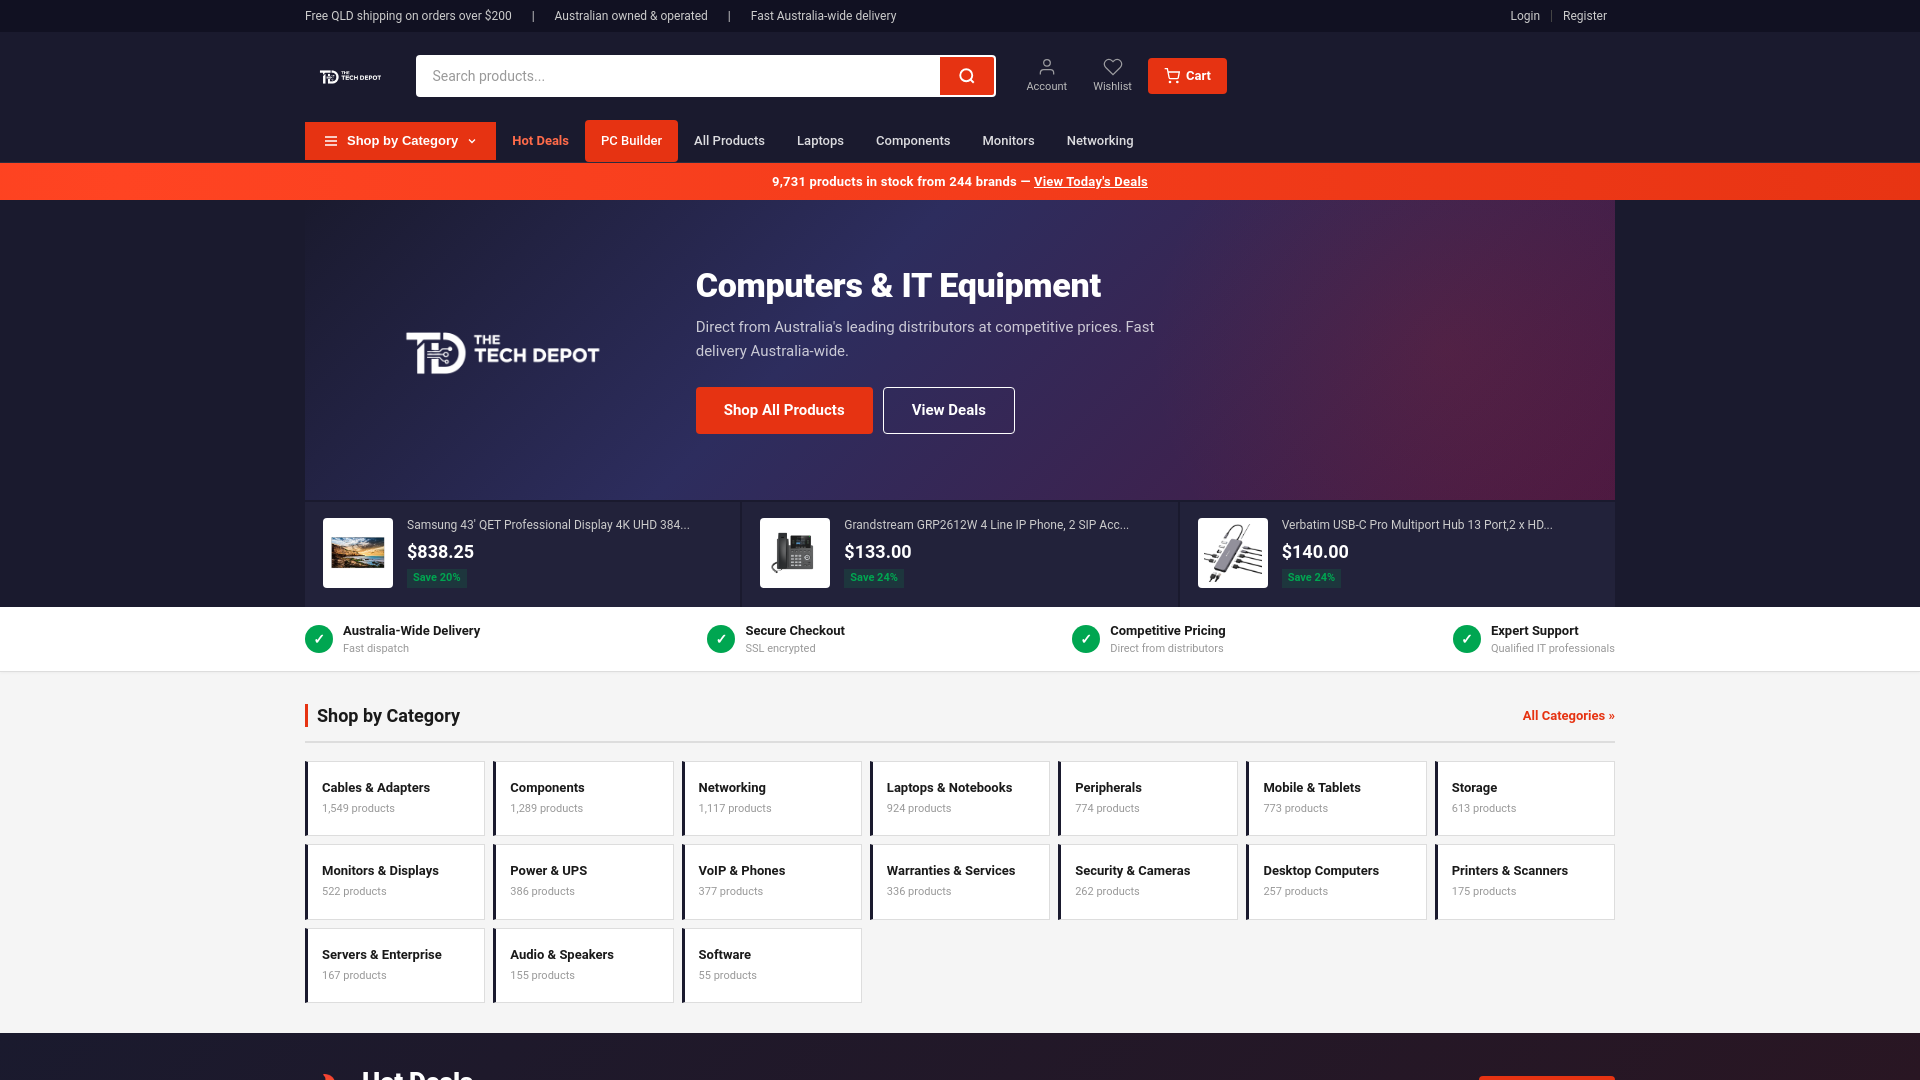This screenshot has height=1080, width=1920.
Task: Open the Desktop Computers category
Action: pyautogui.click(x=1336, y=882)
